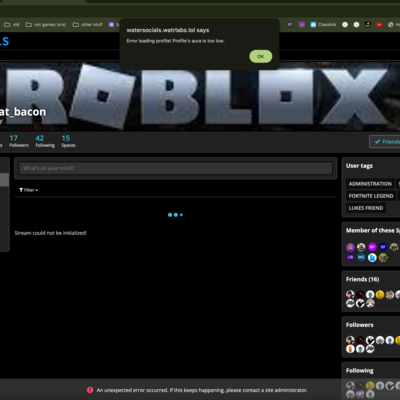Image resolution: width=400 pixels, height=400 pixels.
Task: Open the second space avatar in top row
Action: [361, 247]
